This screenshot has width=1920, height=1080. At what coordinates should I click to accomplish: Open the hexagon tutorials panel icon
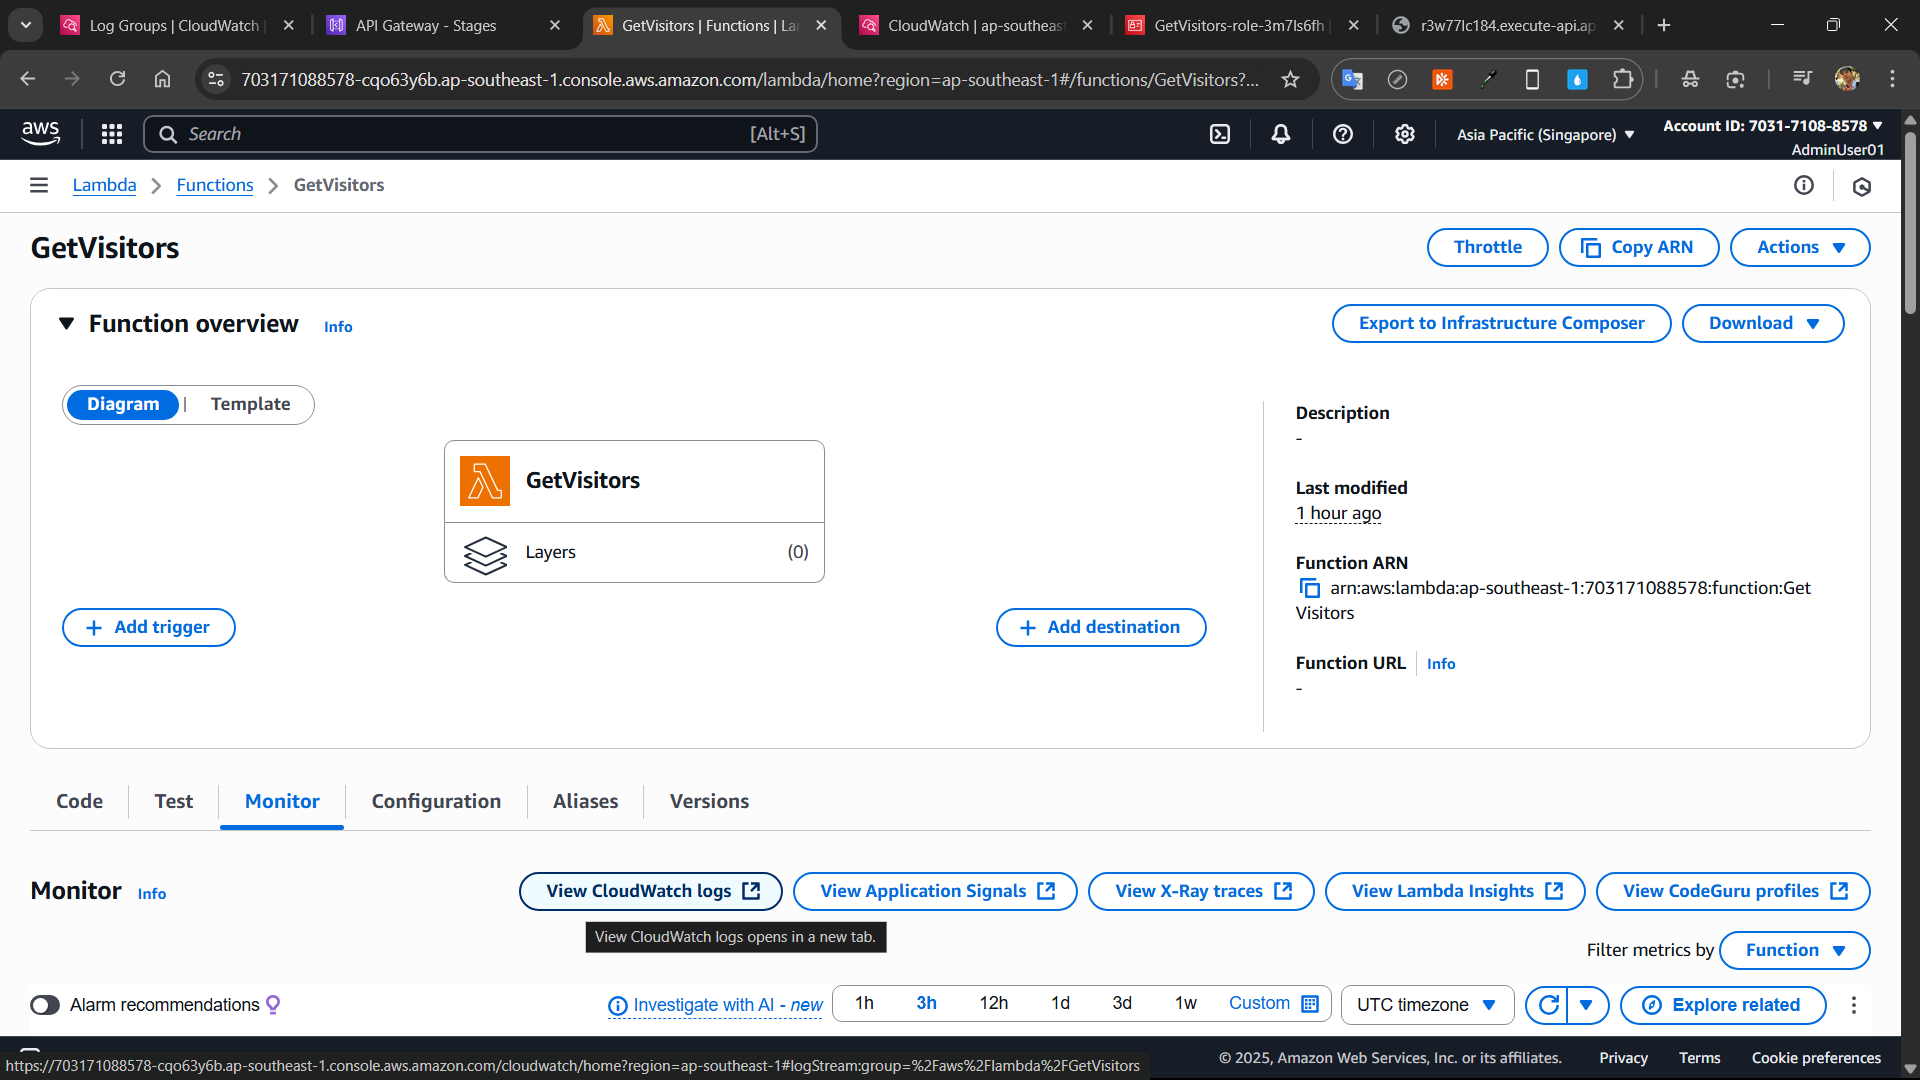point(1862,186)
